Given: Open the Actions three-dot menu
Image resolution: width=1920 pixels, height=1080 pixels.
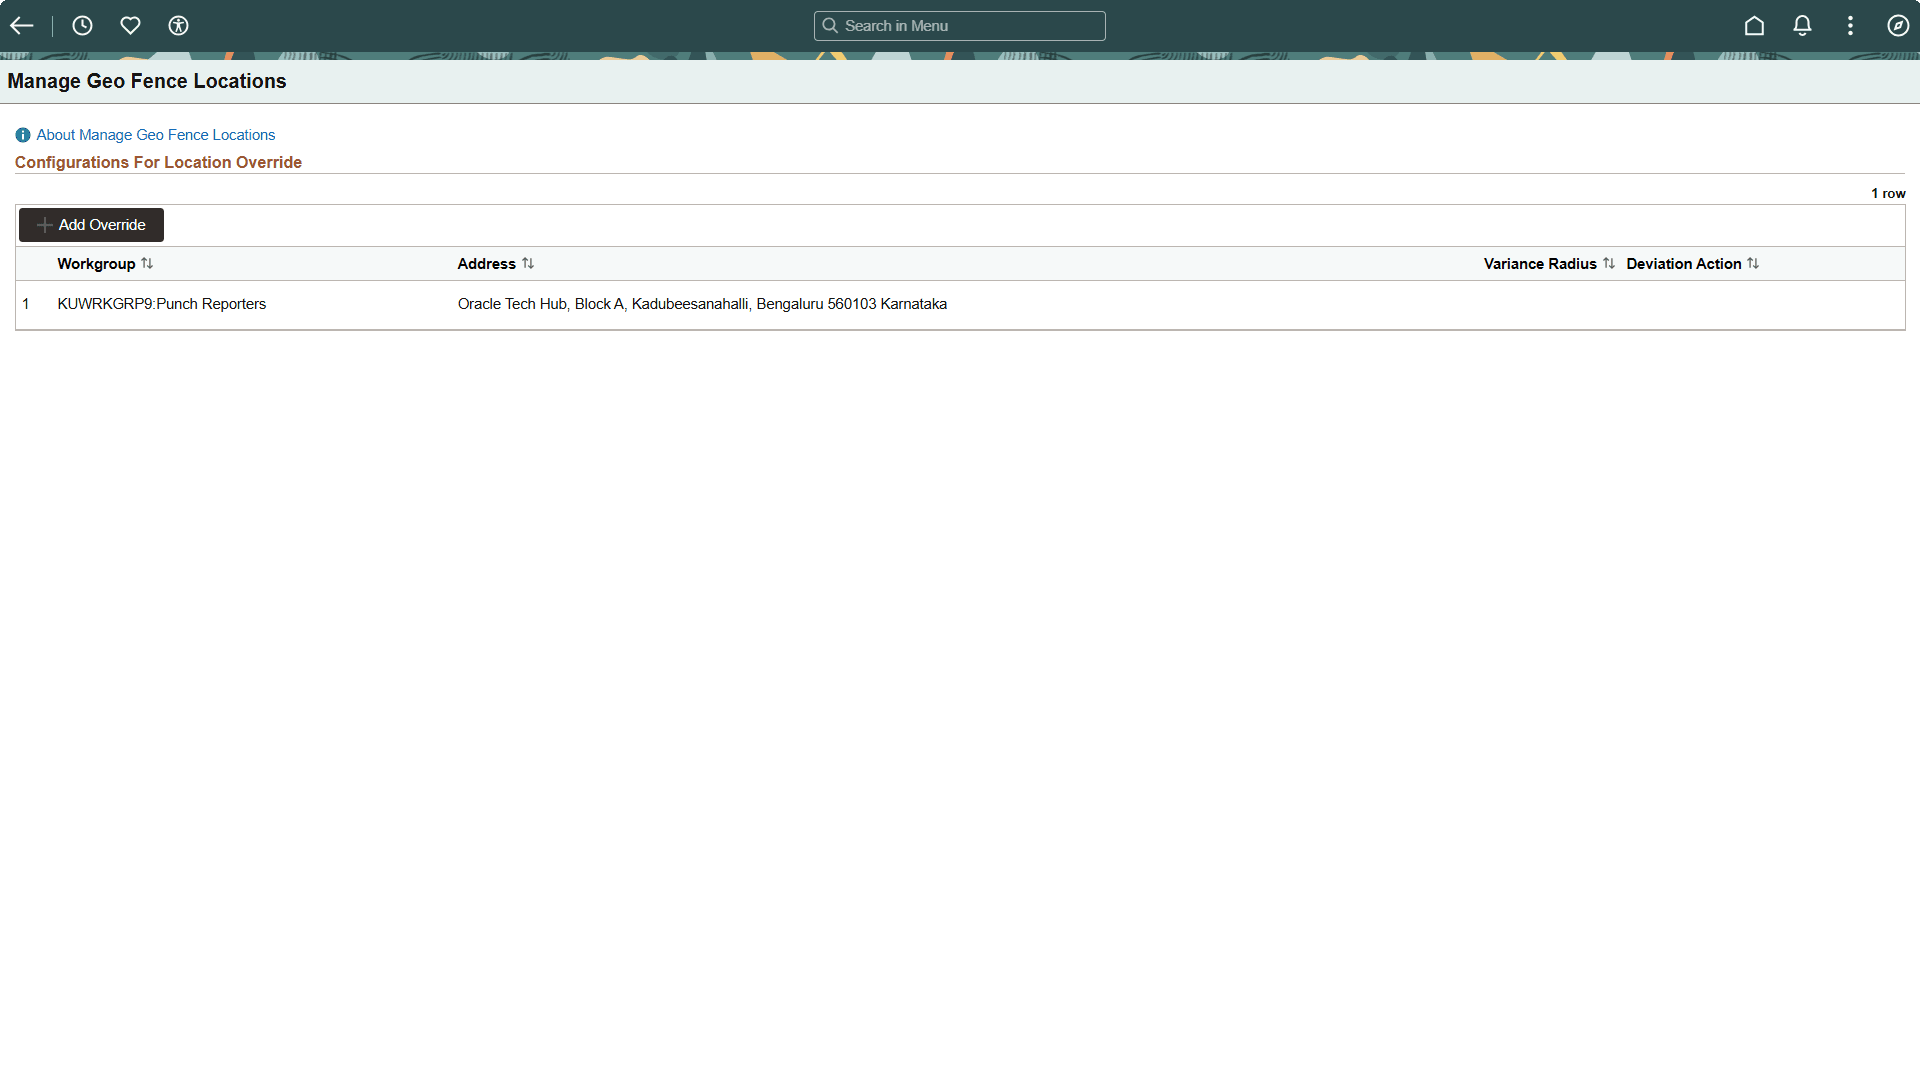Looking at the screenshot, I should click(x=1850, y=25).
